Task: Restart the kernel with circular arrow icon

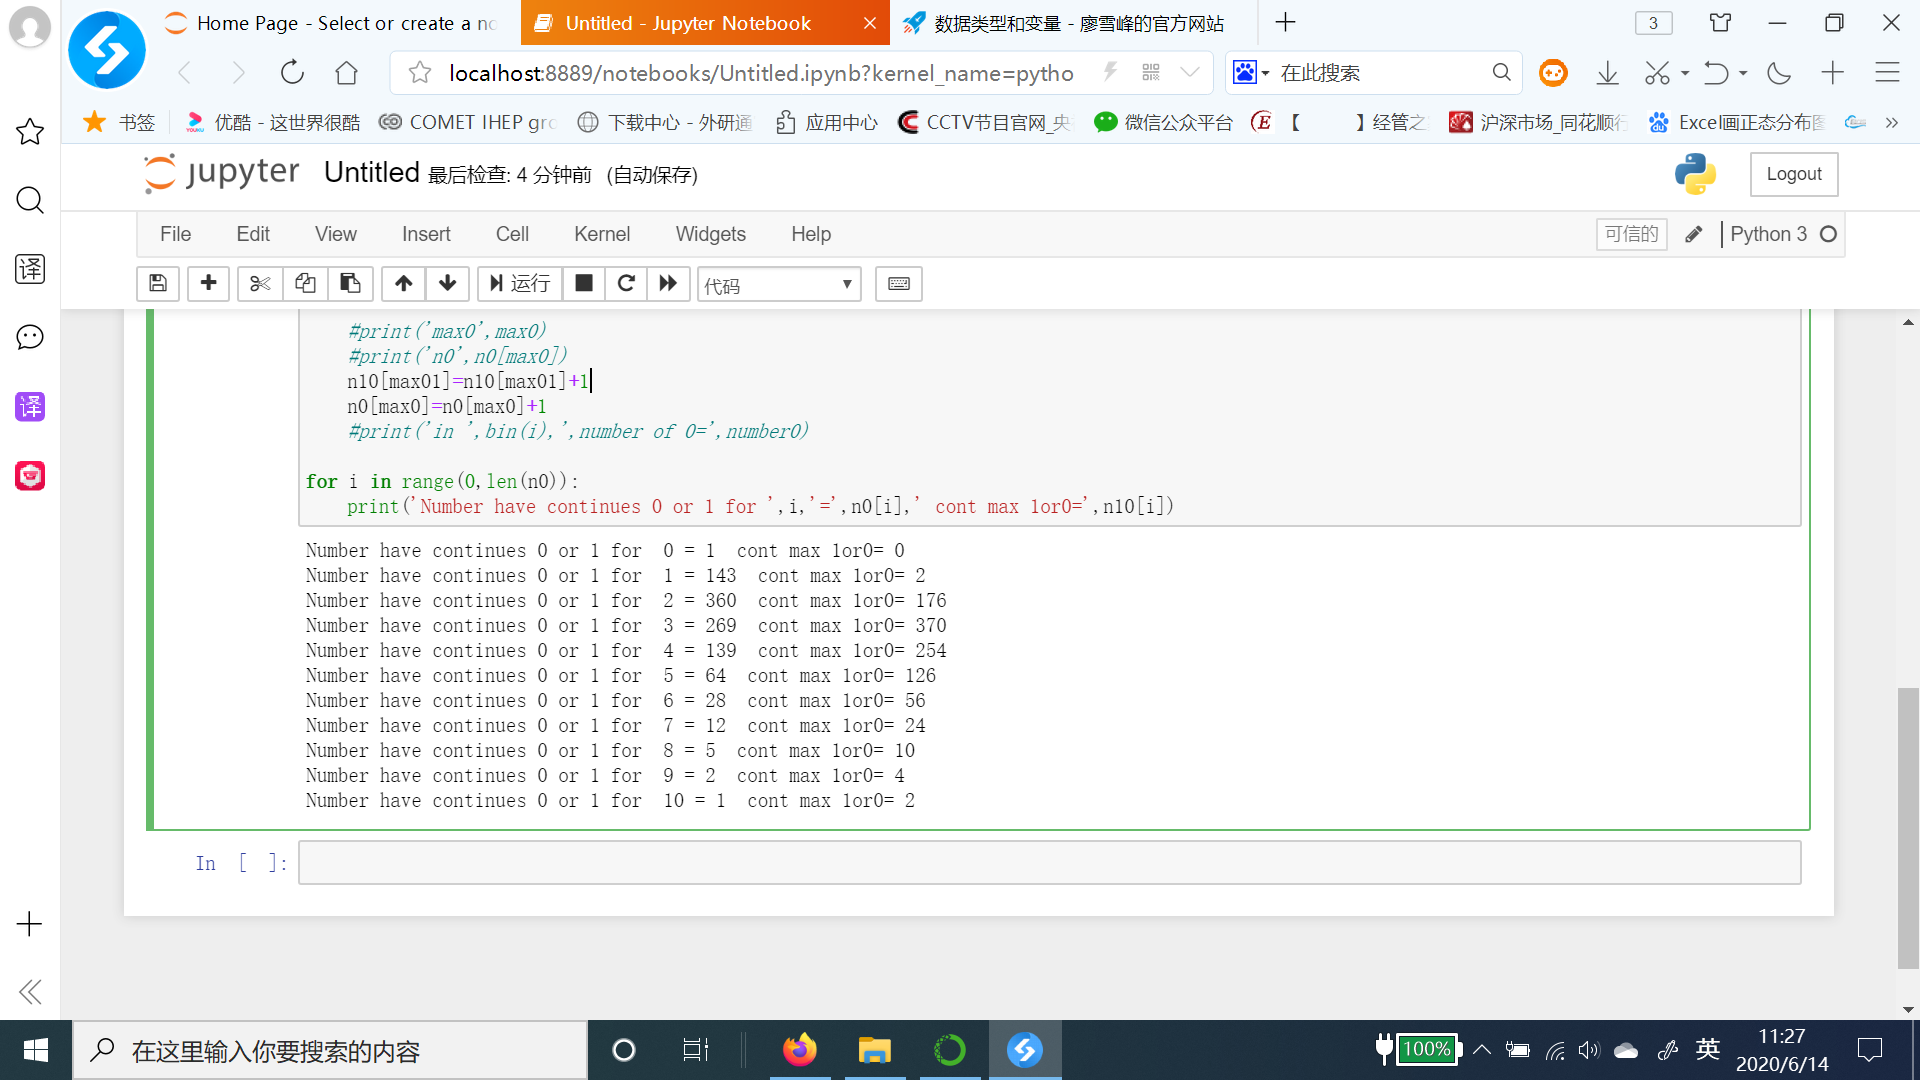Action: coord(626,284)
